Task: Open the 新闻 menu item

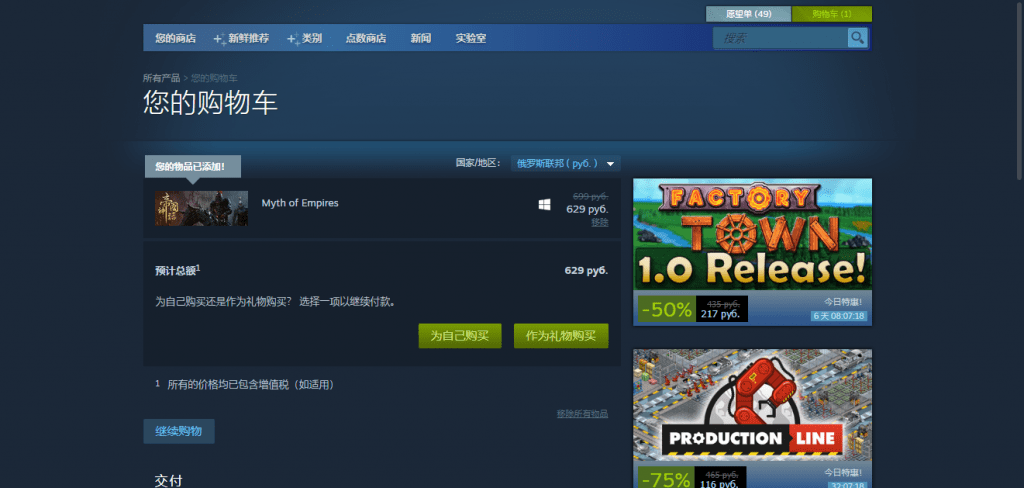Action: pyautogui.click(x=421, y=39)
